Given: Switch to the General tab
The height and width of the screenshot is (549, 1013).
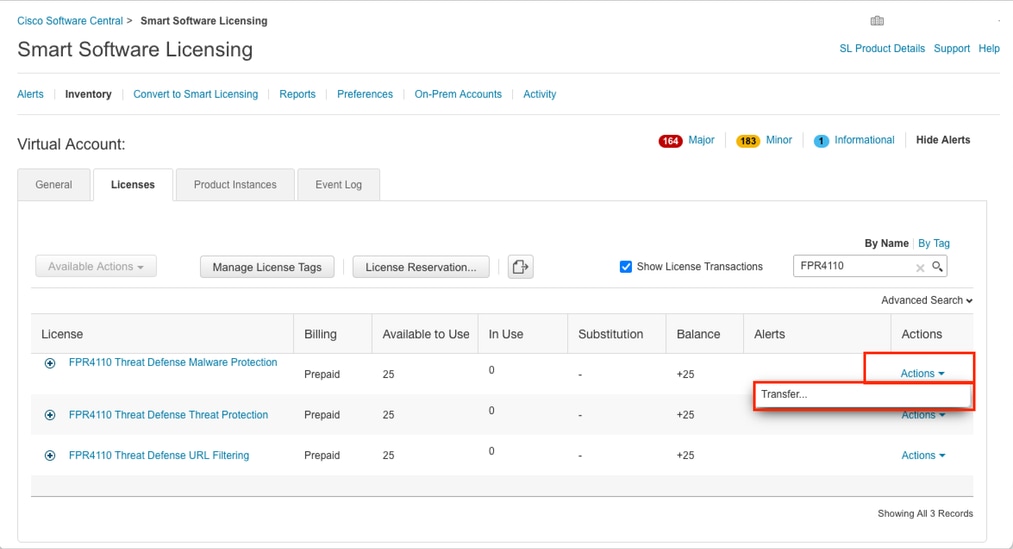Looking at the screenshot, I should tap(54, 185).
